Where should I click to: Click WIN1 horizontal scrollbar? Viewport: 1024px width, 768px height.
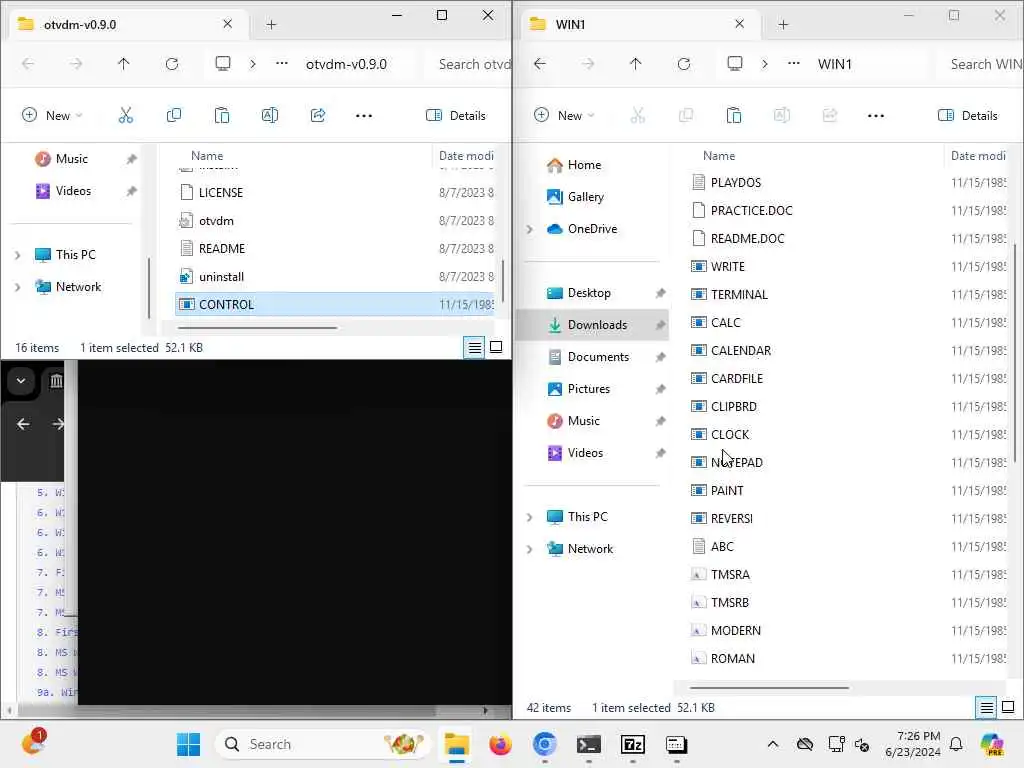point(769,688)
